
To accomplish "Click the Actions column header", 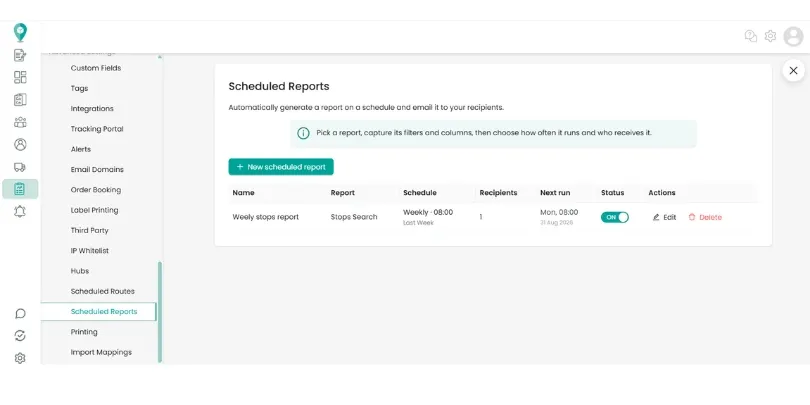I will 662,193.
